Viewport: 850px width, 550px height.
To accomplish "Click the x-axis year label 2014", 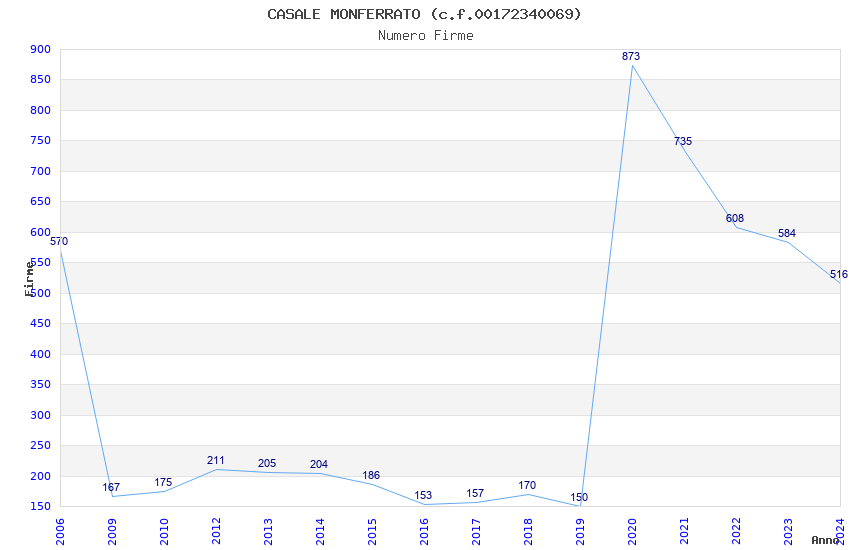I will [x=320, y=532].
